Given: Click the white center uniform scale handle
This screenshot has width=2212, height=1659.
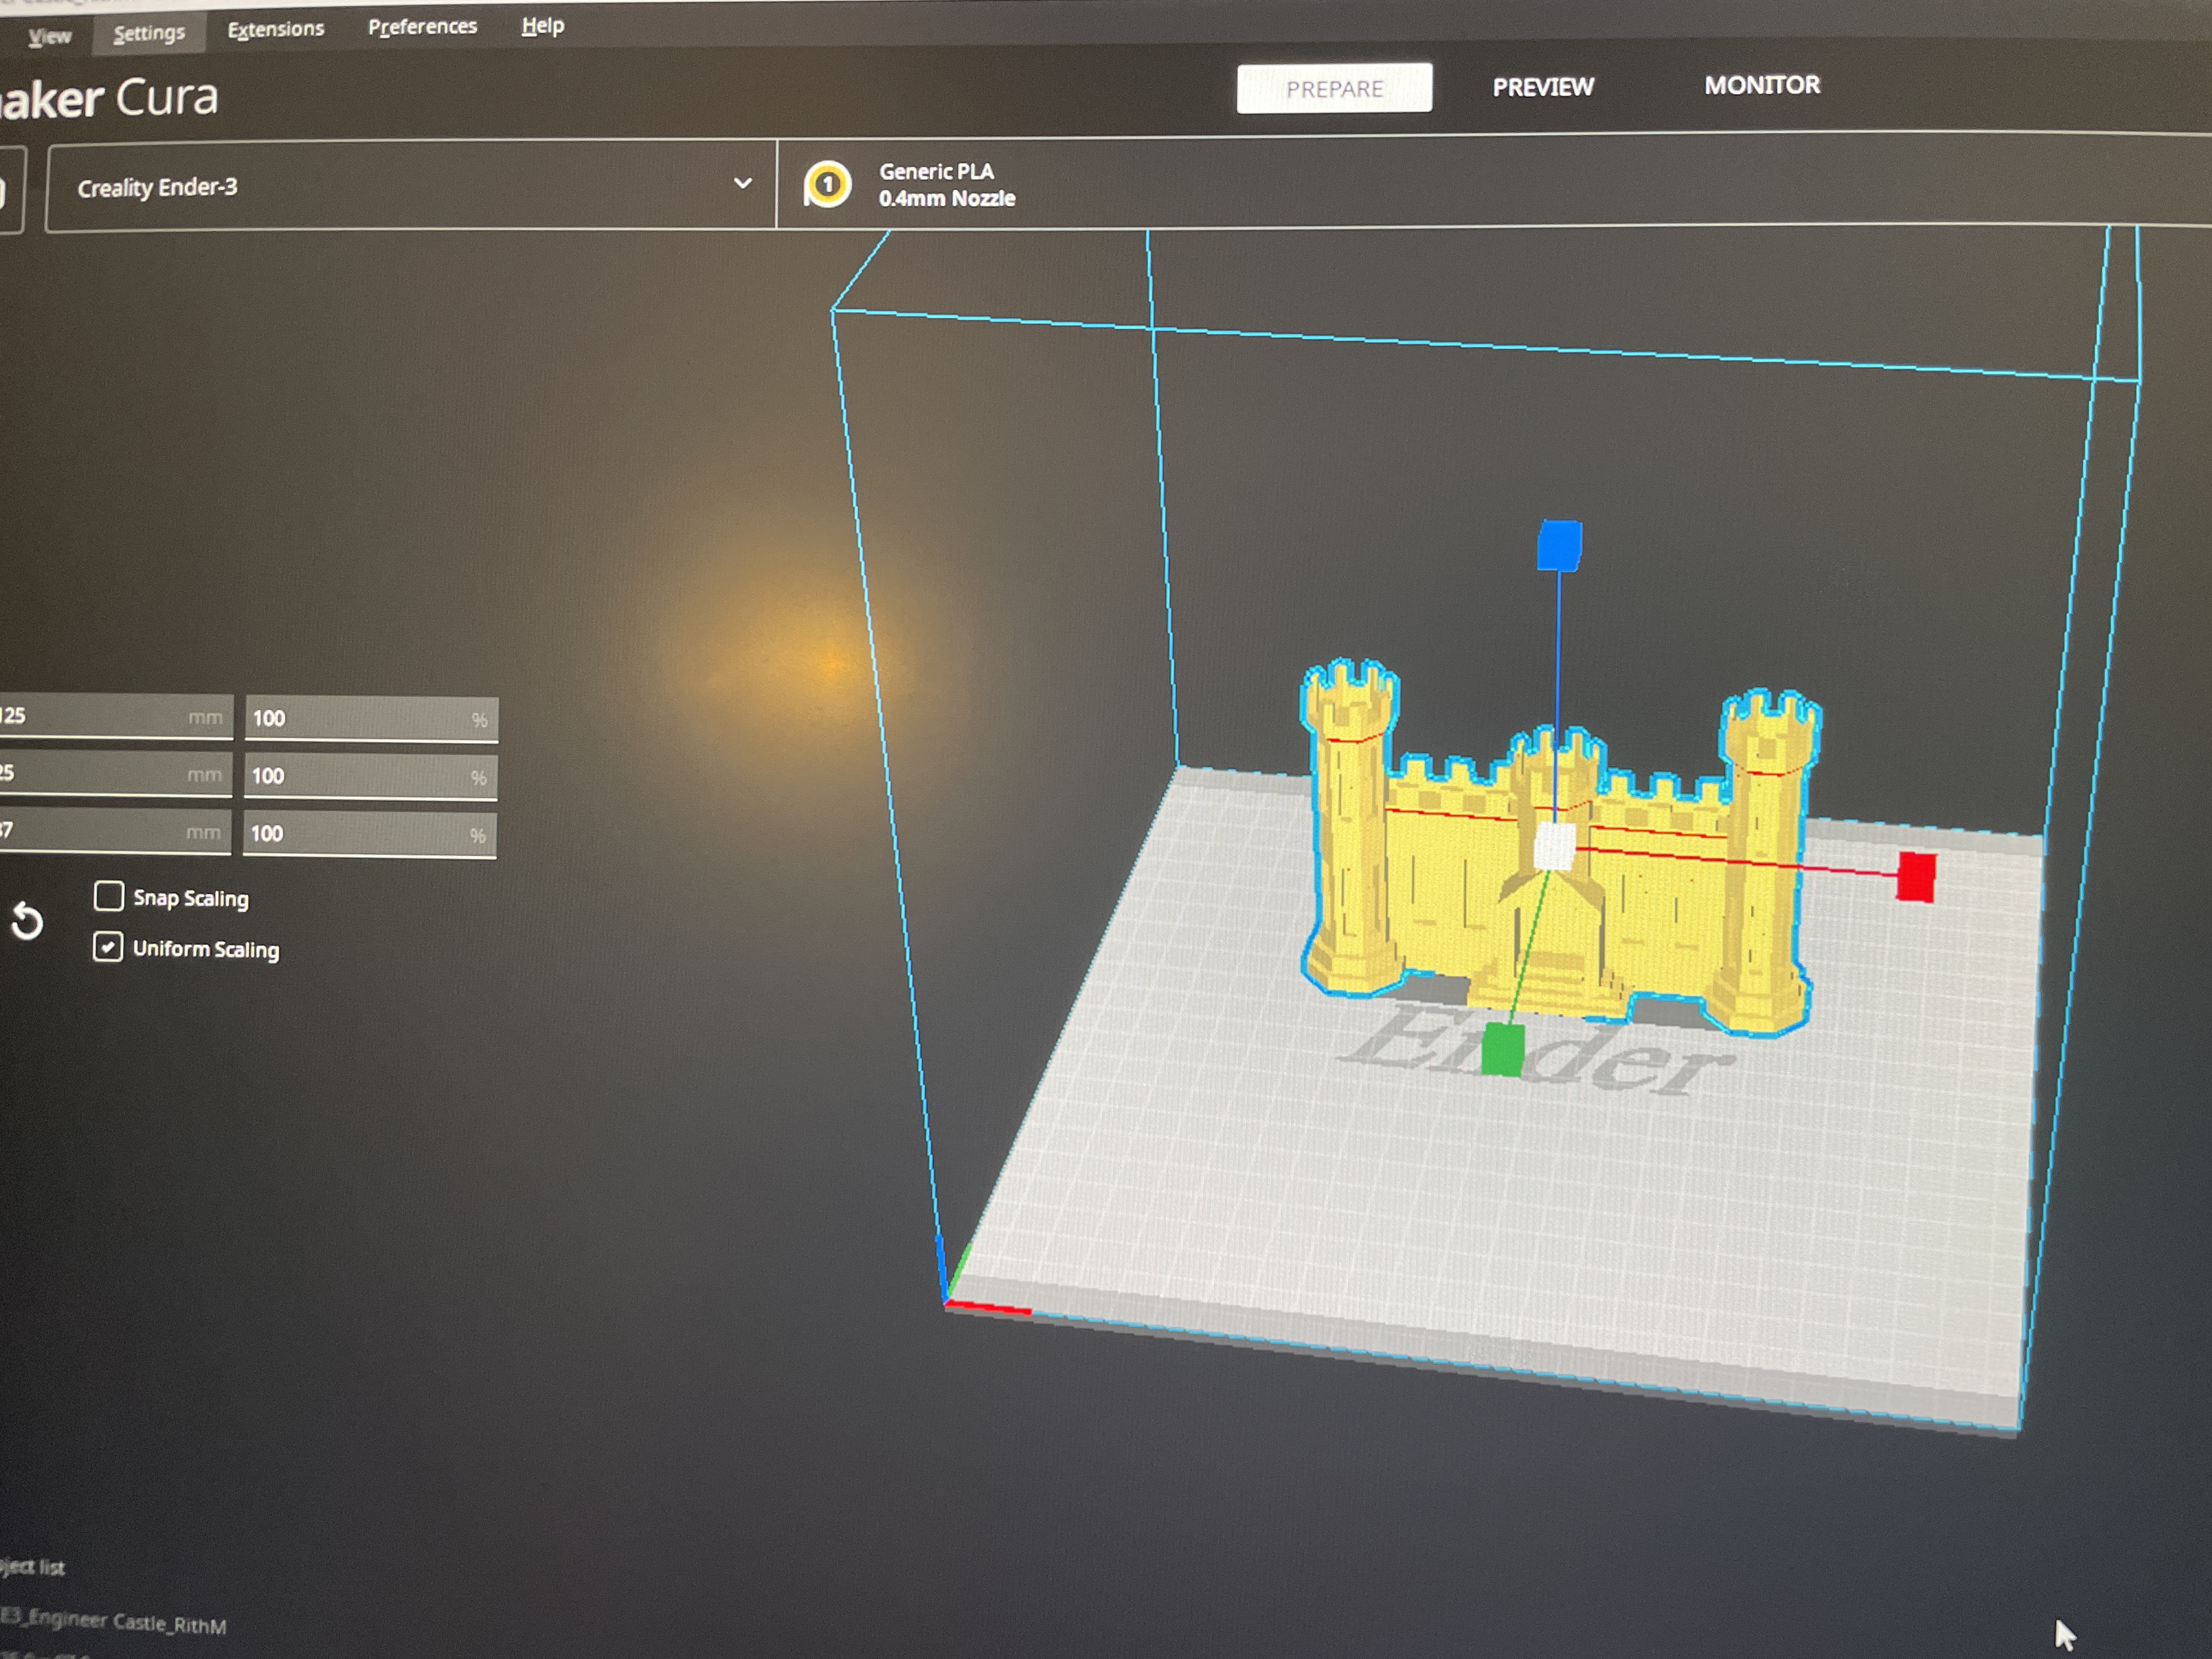Looking at the screenshot, I should pos(1554,846).
